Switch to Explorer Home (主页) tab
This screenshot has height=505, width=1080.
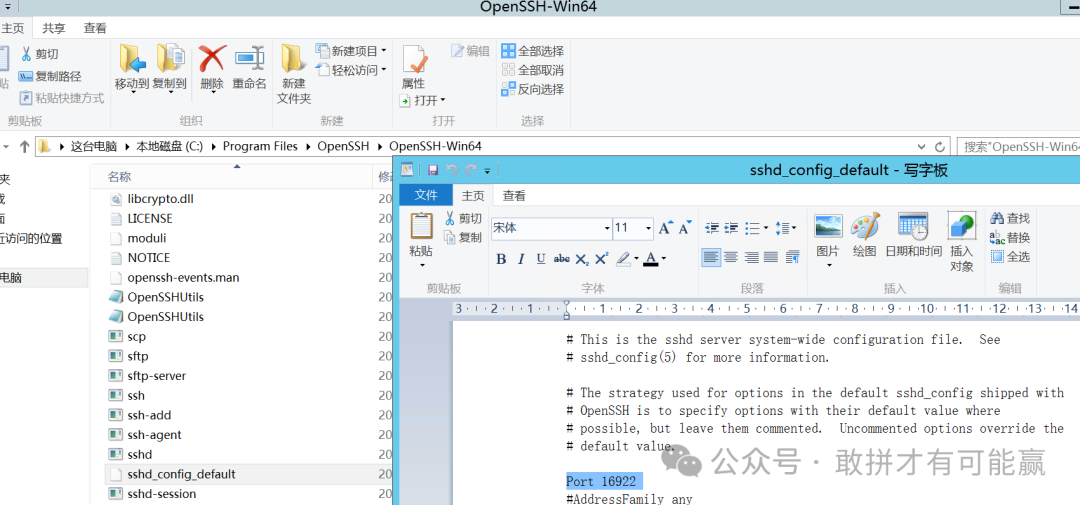tap(13, 28)
